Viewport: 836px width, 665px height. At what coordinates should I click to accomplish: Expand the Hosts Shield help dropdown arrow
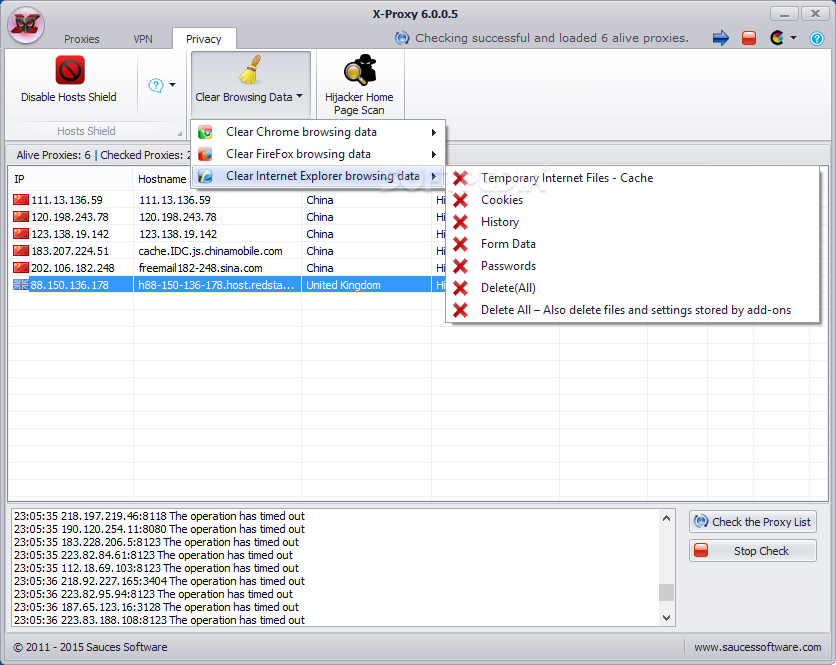(x=172, y=85)
